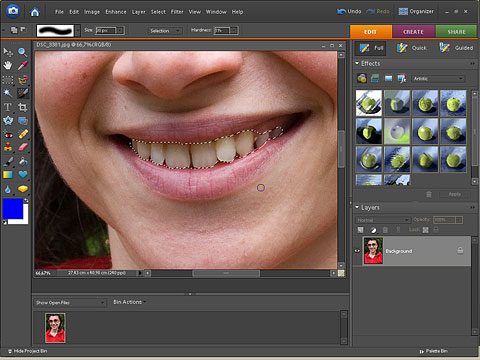
Task: Hide the Background layer eye icon
Action: [x=357, y=251]
